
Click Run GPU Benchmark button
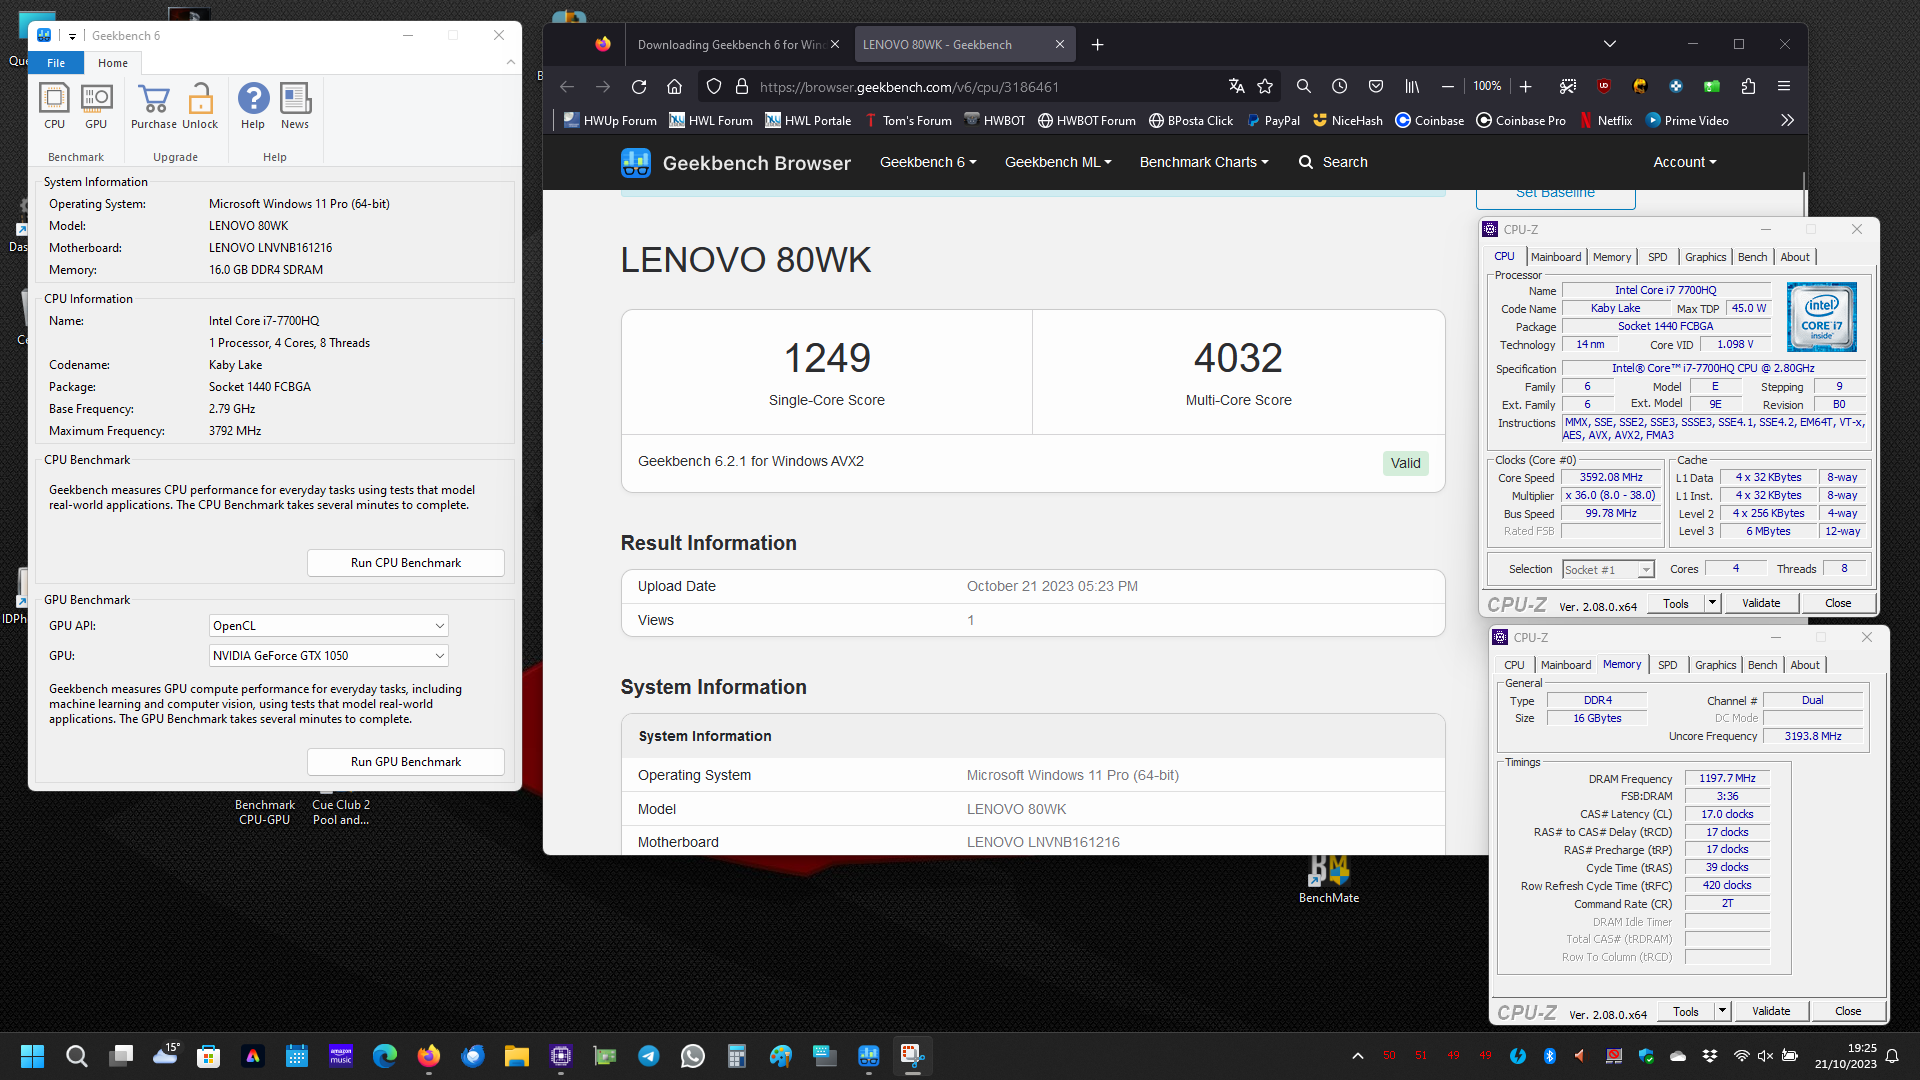[x=406, y=762]
